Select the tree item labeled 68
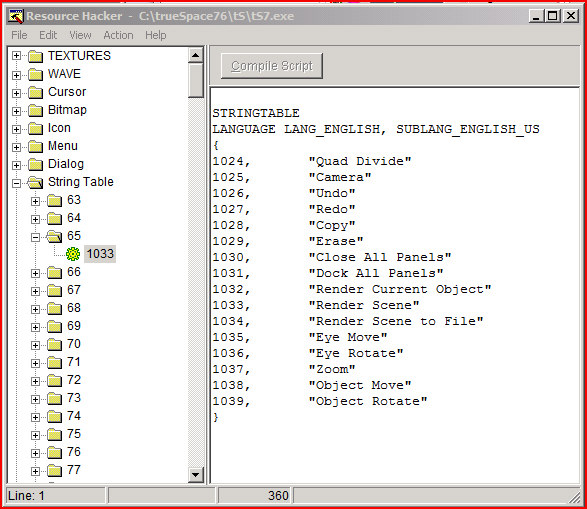 tap(74, 308)
